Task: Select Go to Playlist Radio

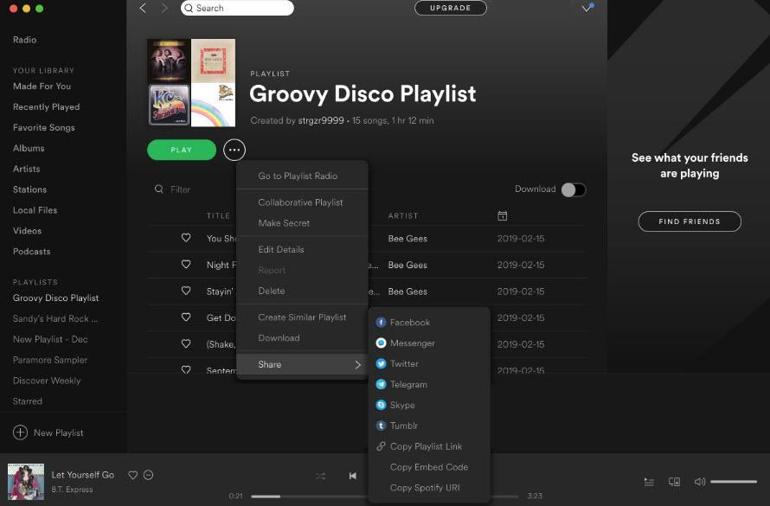Action: 298,176
